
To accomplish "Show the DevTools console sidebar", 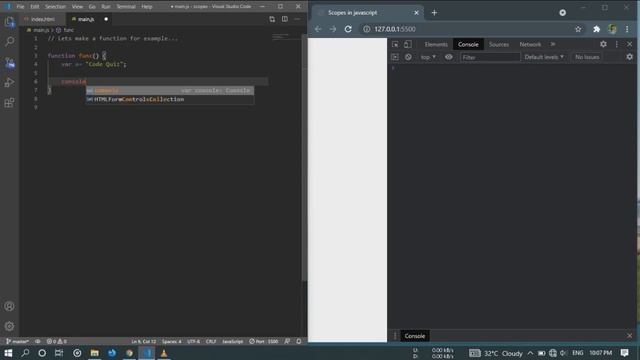I will 395,57.
